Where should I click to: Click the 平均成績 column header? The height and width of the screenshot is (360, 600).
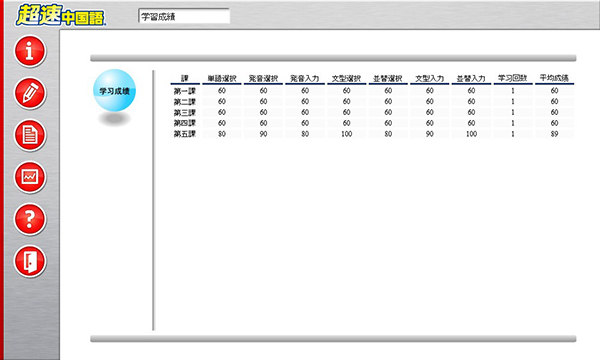pos(554,78)
